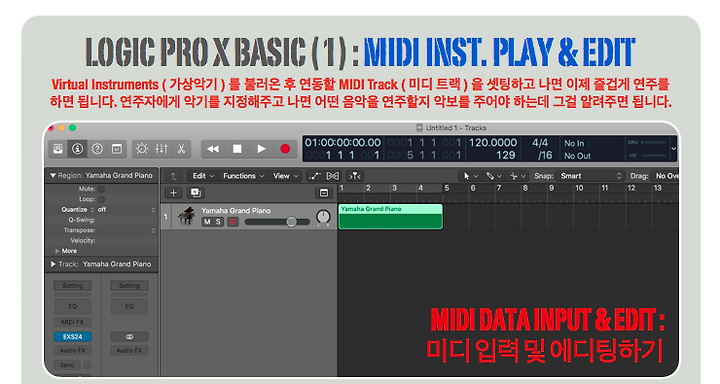Click the left channel strip Setting button

73,286
